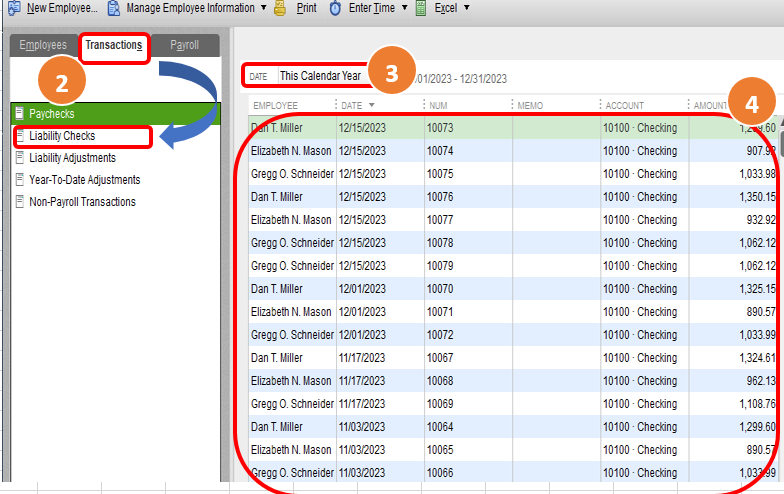Toggle the Date column sort arrow

(x=372, y=105)
